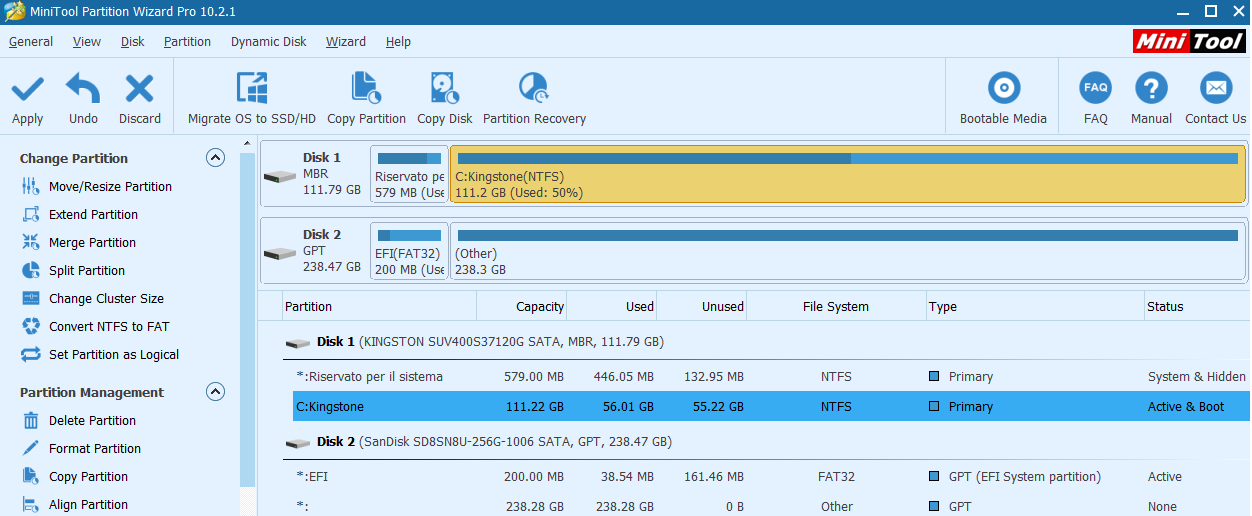Open the View menu

click(x=87, y=42)
